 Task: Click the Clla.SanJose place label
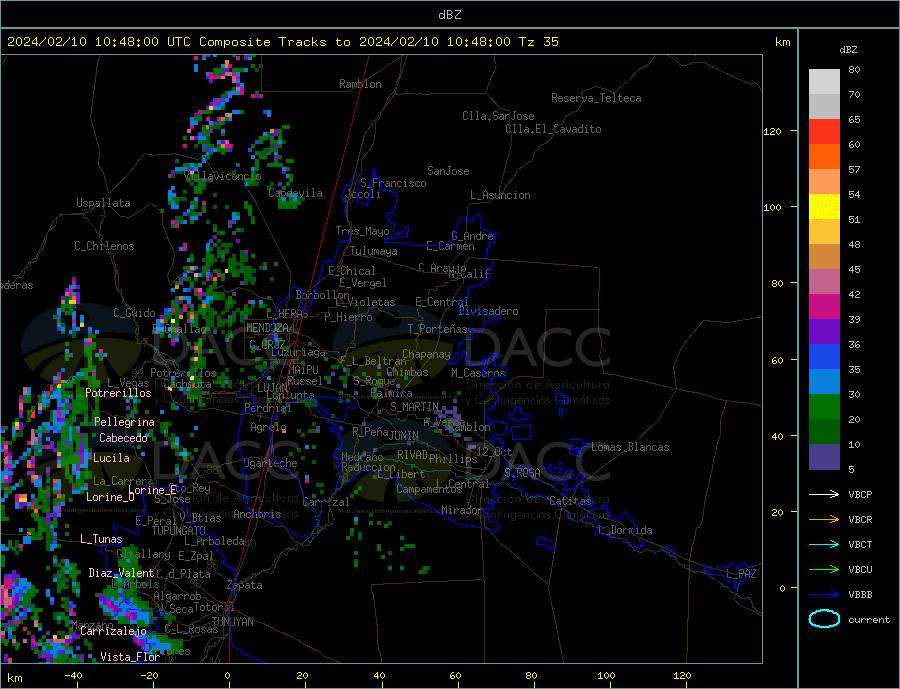click(x=498, y=116)
